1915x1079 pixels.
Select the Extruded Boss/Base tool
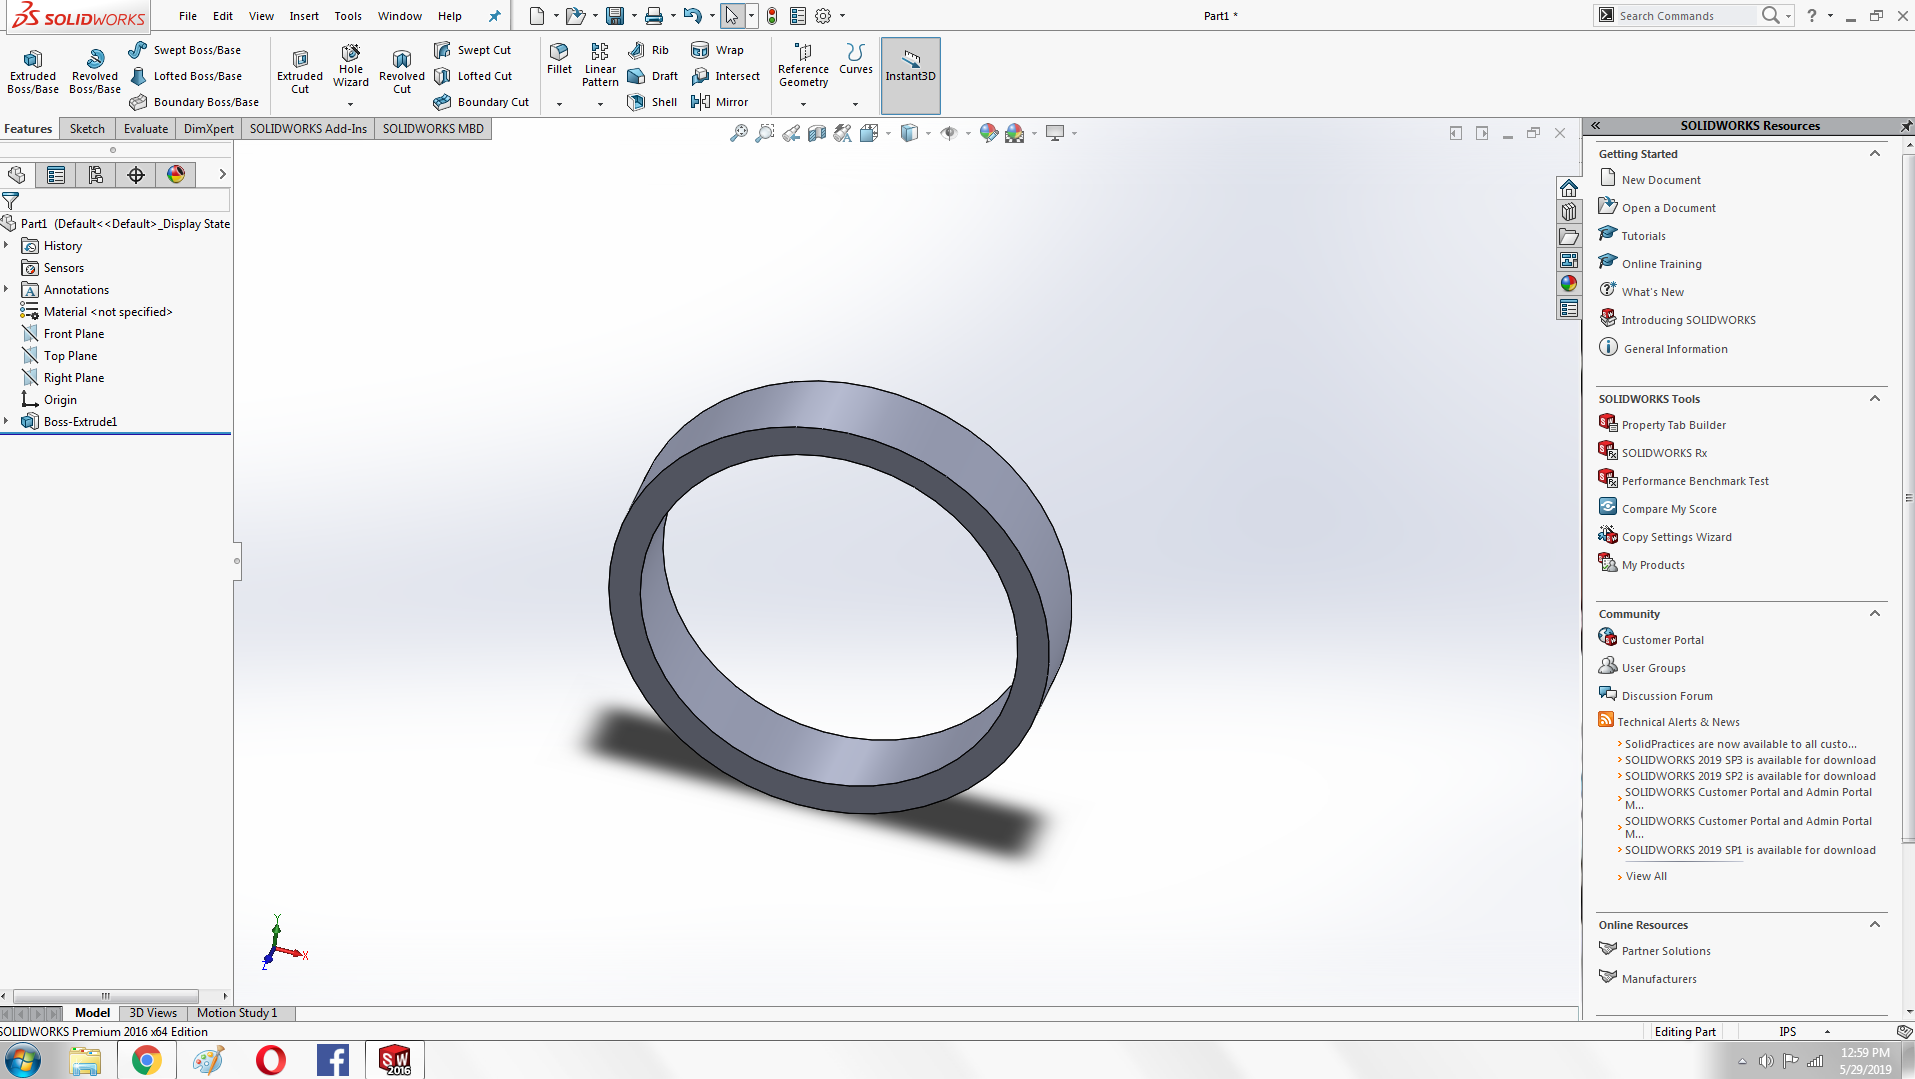tap(33, 72)
